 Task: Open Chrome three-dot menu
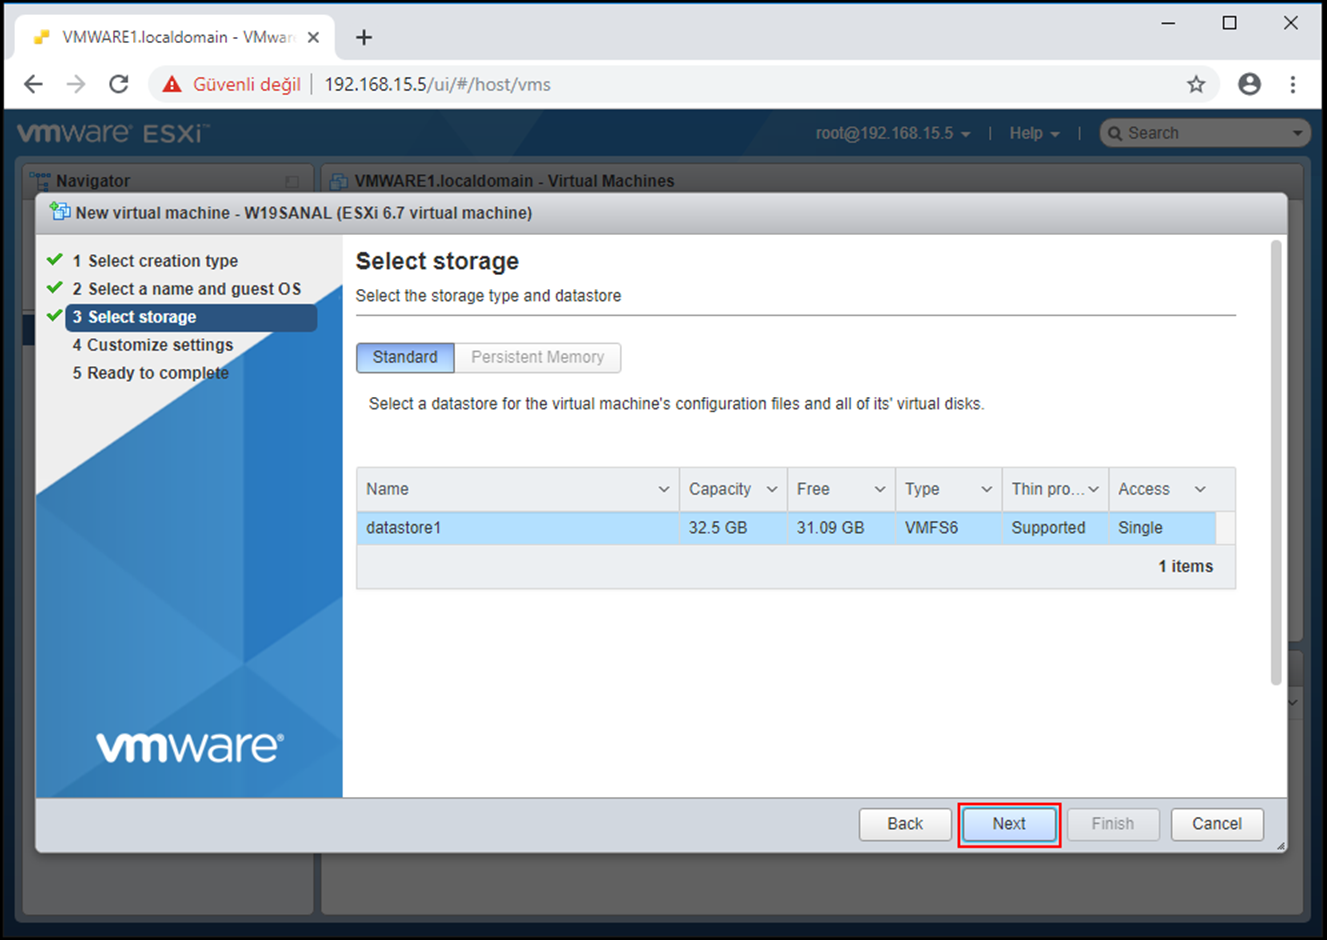coord(1293,84)
